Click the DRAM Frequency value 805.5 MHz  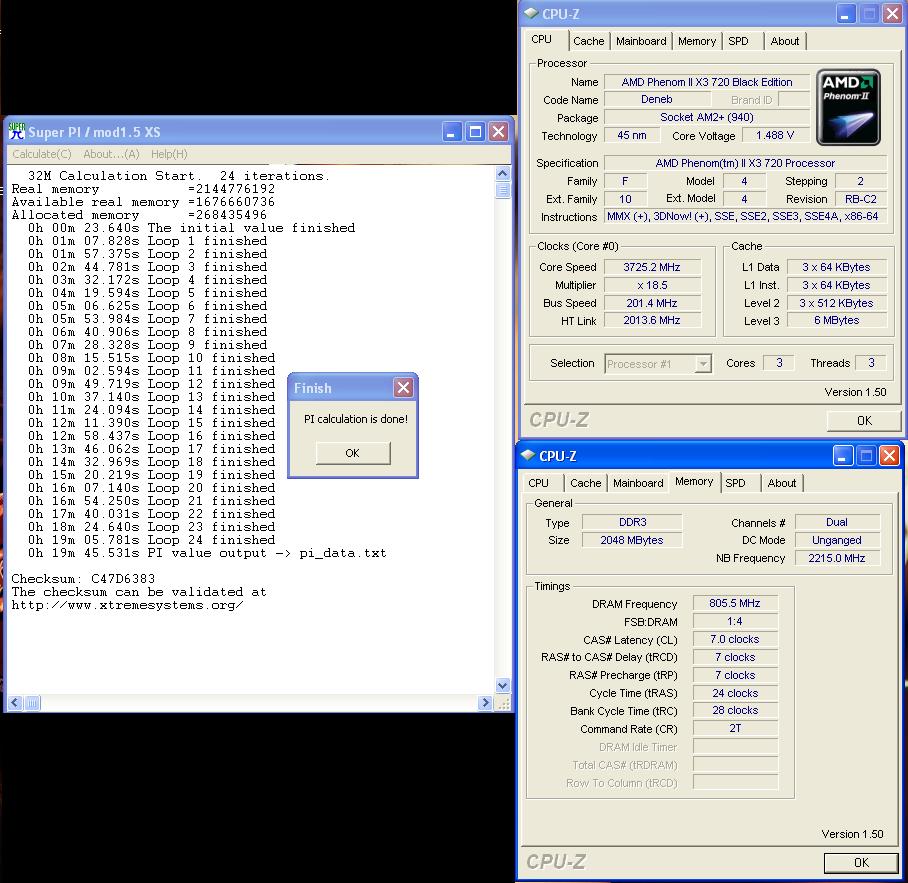tap(735, 603)
